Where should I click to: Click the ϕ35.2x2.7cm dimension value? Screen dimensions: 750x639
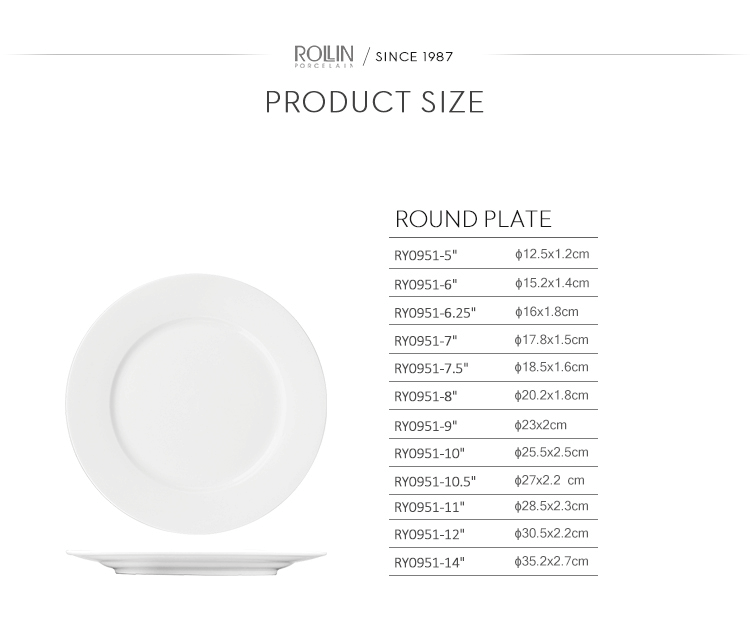coord(552,562)
